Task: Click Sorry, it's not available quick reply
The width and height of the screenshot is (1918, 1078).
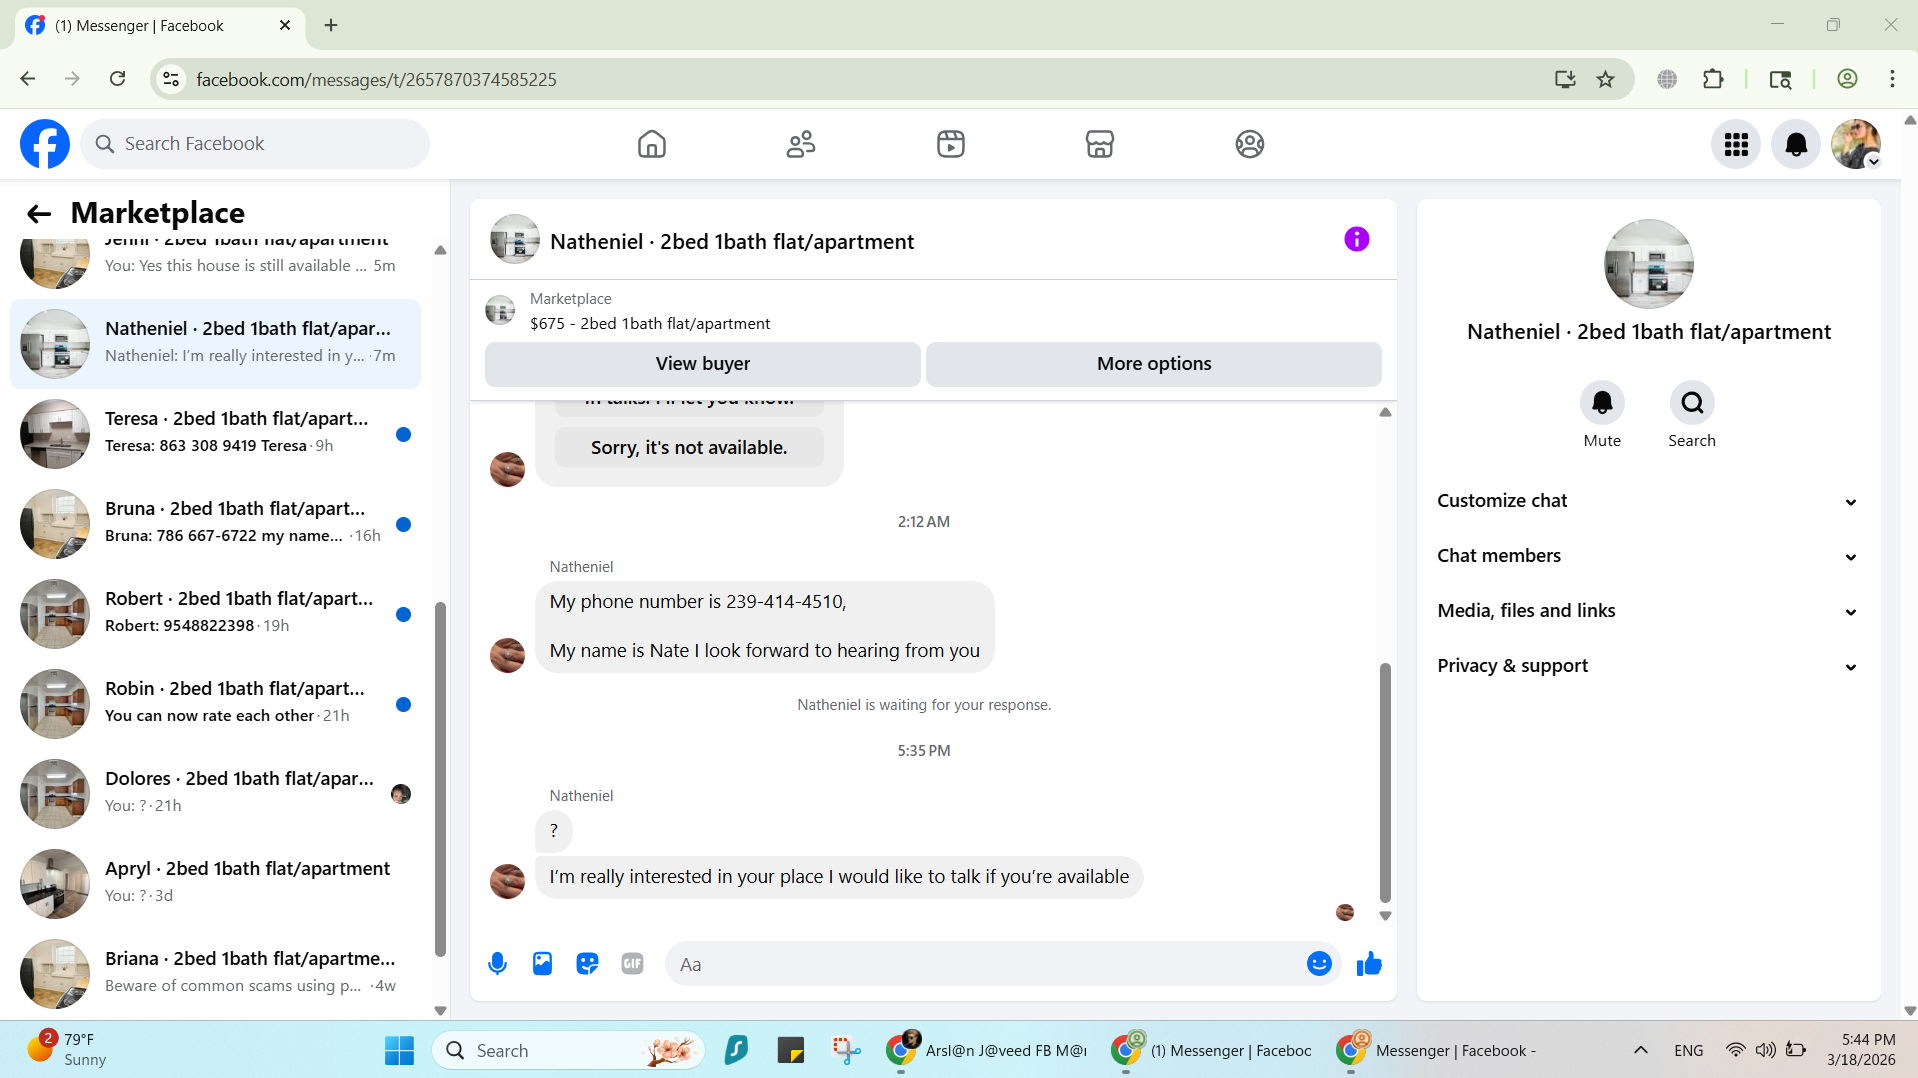Action: pyautogui.click(x=689, y=448)
